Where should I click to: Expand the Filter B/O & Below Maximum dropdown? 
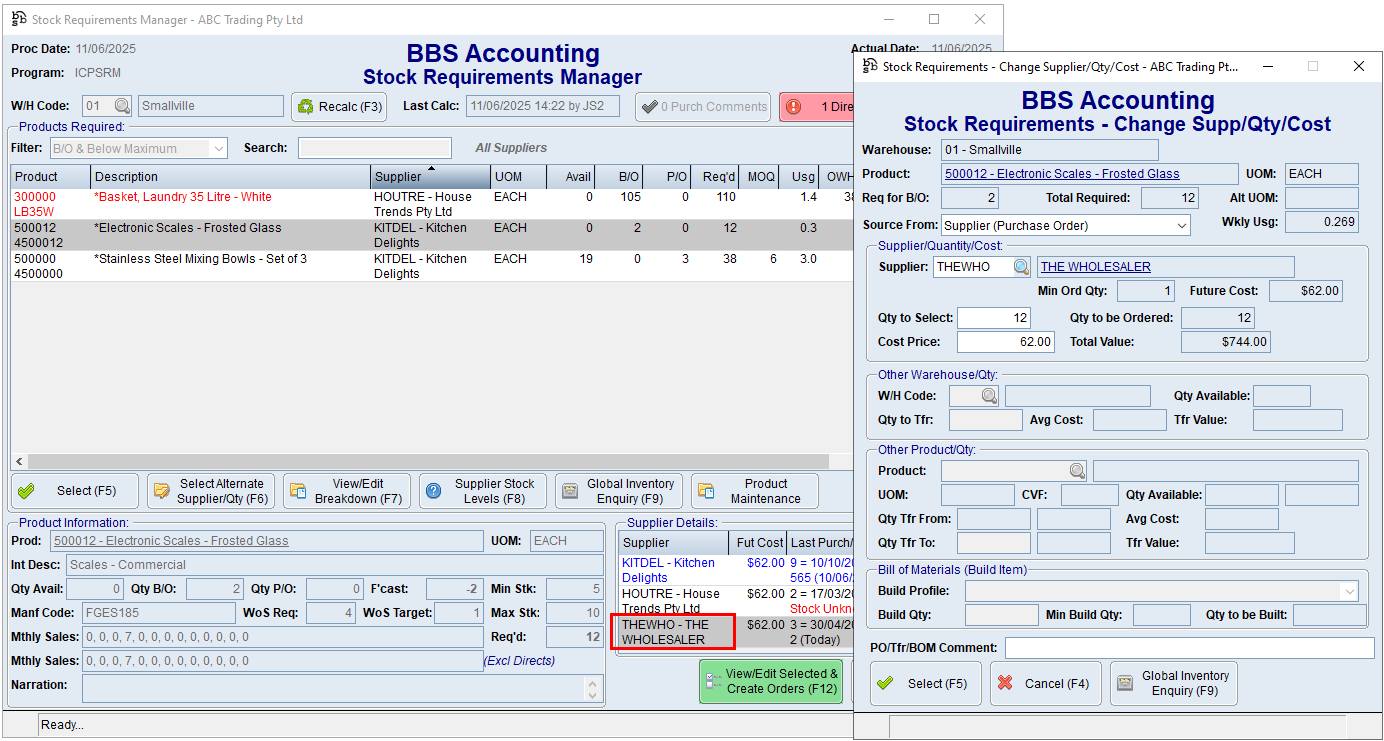pyautogui.click(x=219, y=149)
